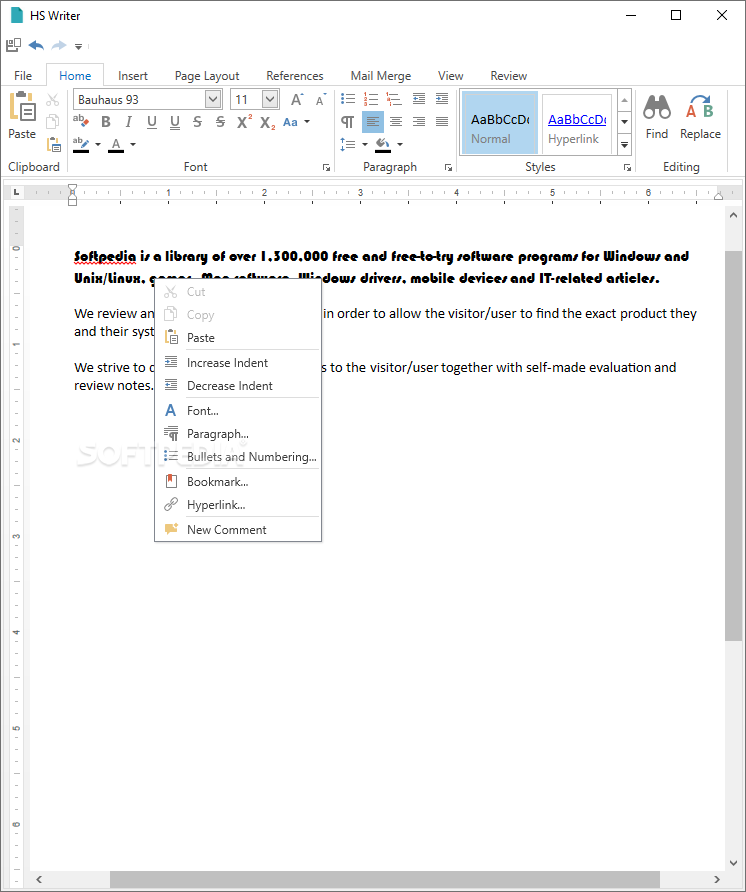The width and height of the screenshot is (746, 892).
Task: Toggle Subscript formatting
Action: [267, 122]
